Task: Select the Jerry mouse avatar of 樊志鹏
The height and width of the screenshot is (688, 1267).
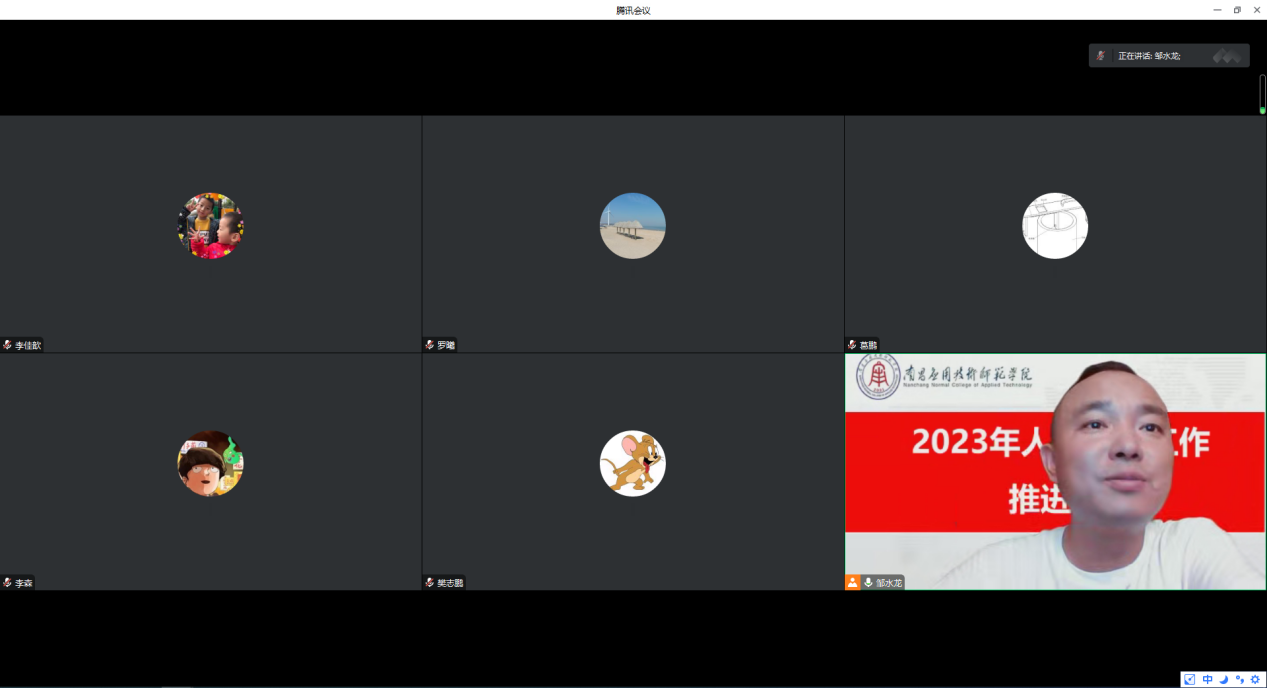Action: pyautogui.click(x=632, y=463)
